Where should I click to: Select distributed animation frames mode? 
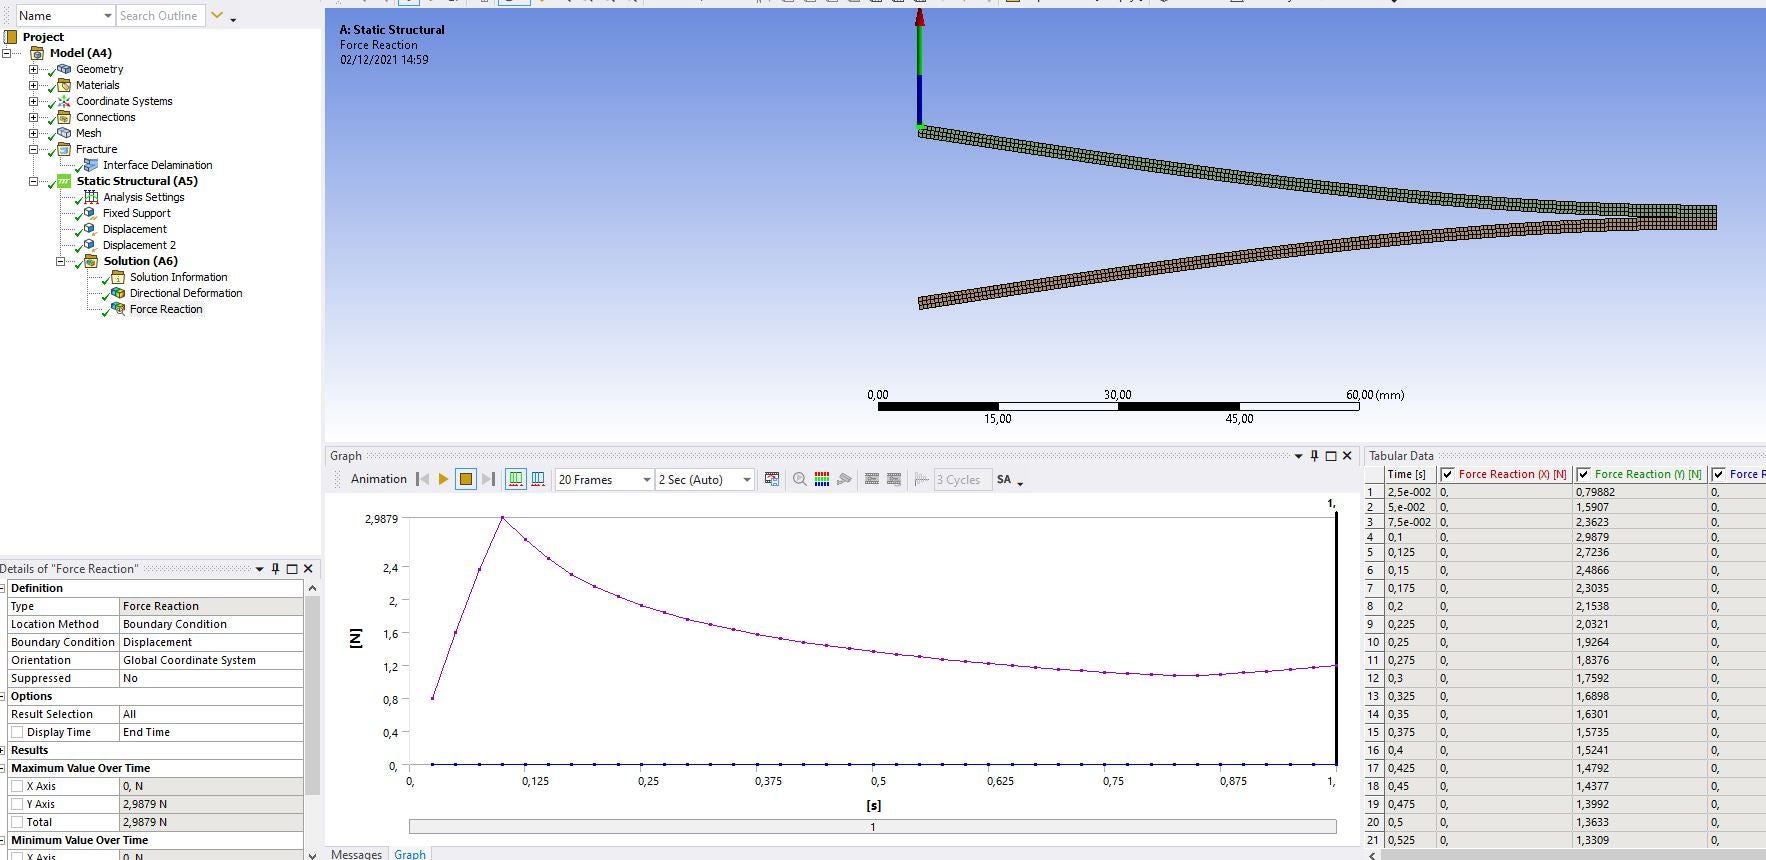(516, 479)
